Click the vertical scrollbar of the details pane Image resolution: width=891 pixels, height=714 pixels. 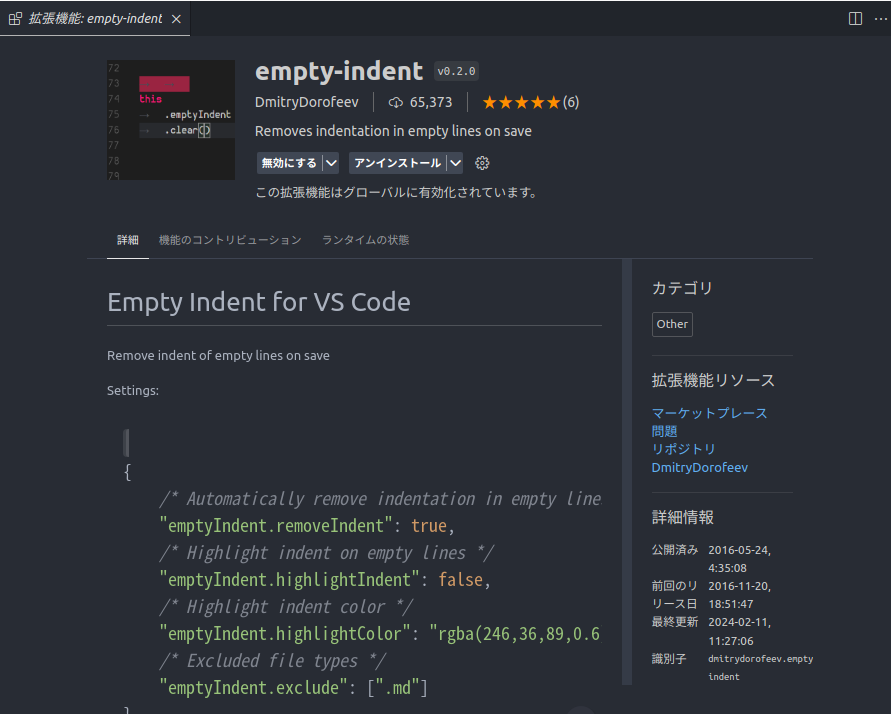[627, 471]
